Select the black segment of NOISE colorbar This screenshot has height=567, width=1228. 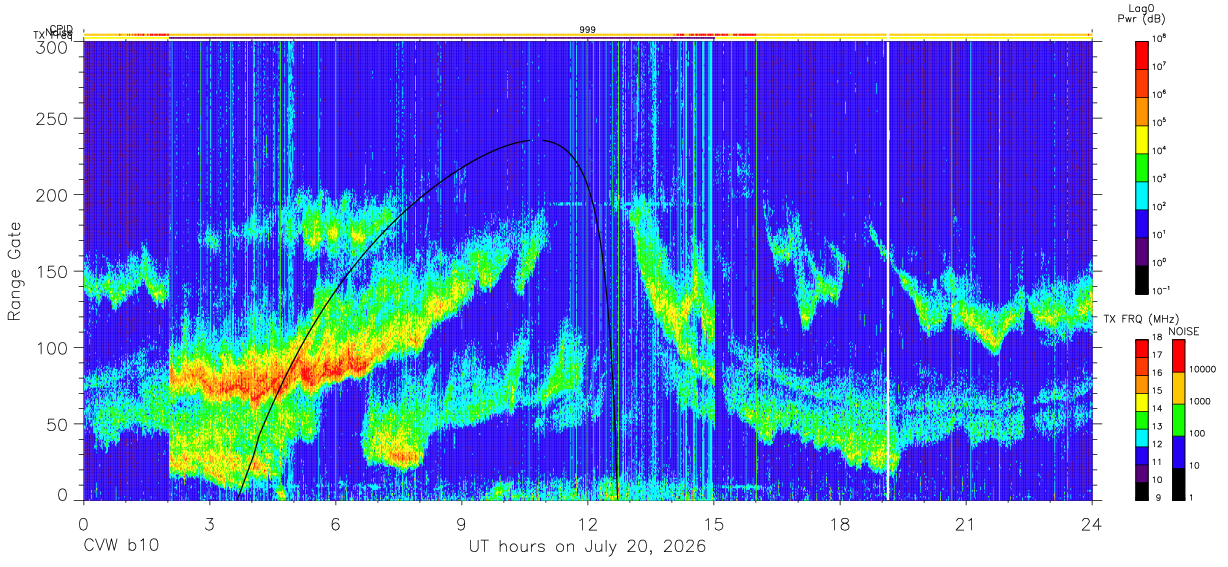coord(1178,483)
